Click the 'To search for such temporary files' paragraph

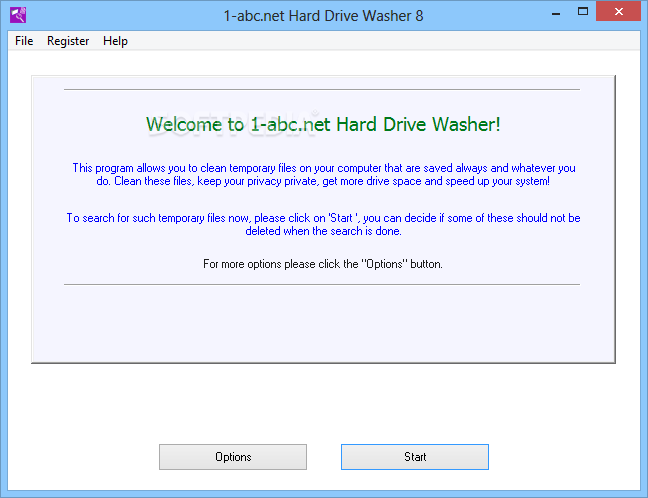coord(323,224)
